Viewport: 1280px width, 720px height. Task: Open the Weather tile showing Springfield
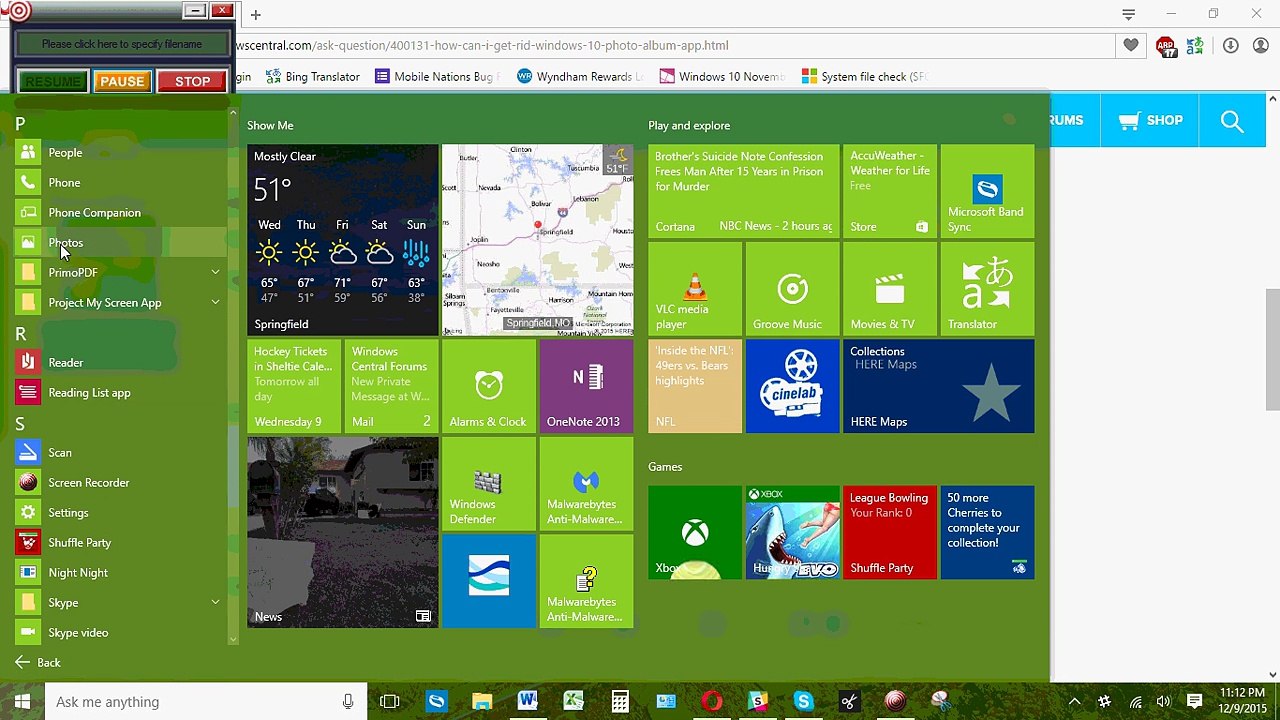[x=343, y=240]
